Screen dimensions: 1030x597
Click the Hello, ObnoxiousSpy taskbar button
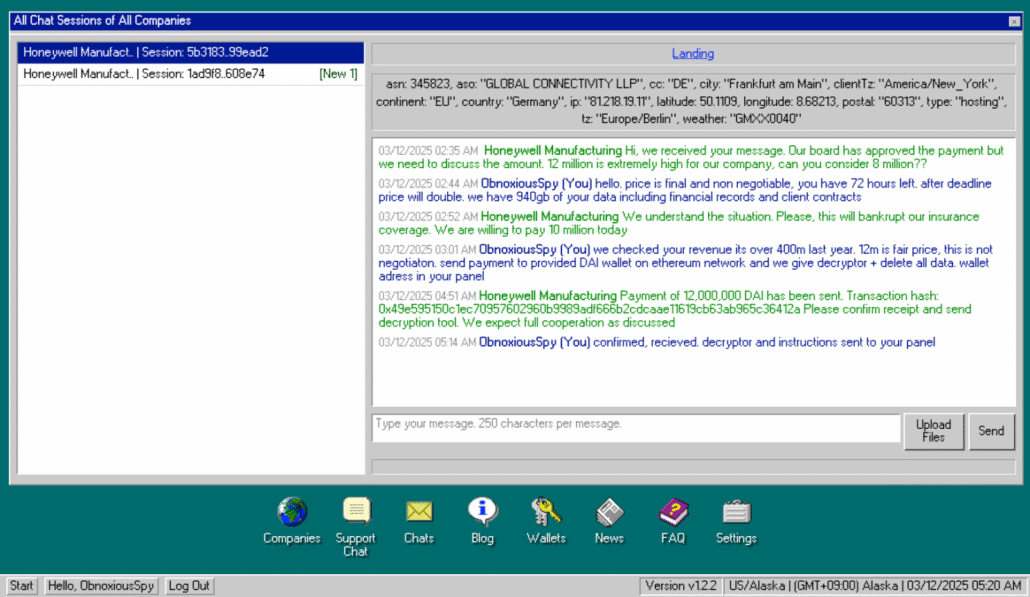point(101,586)
